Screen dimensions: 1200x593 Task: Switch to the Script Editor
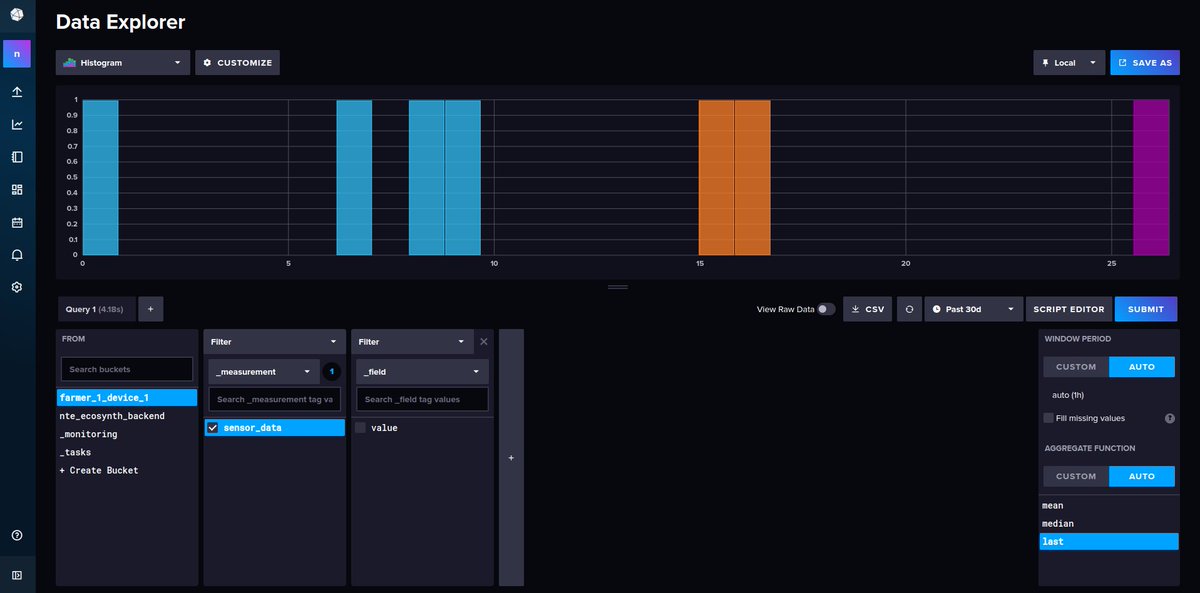click(1069, 310)
